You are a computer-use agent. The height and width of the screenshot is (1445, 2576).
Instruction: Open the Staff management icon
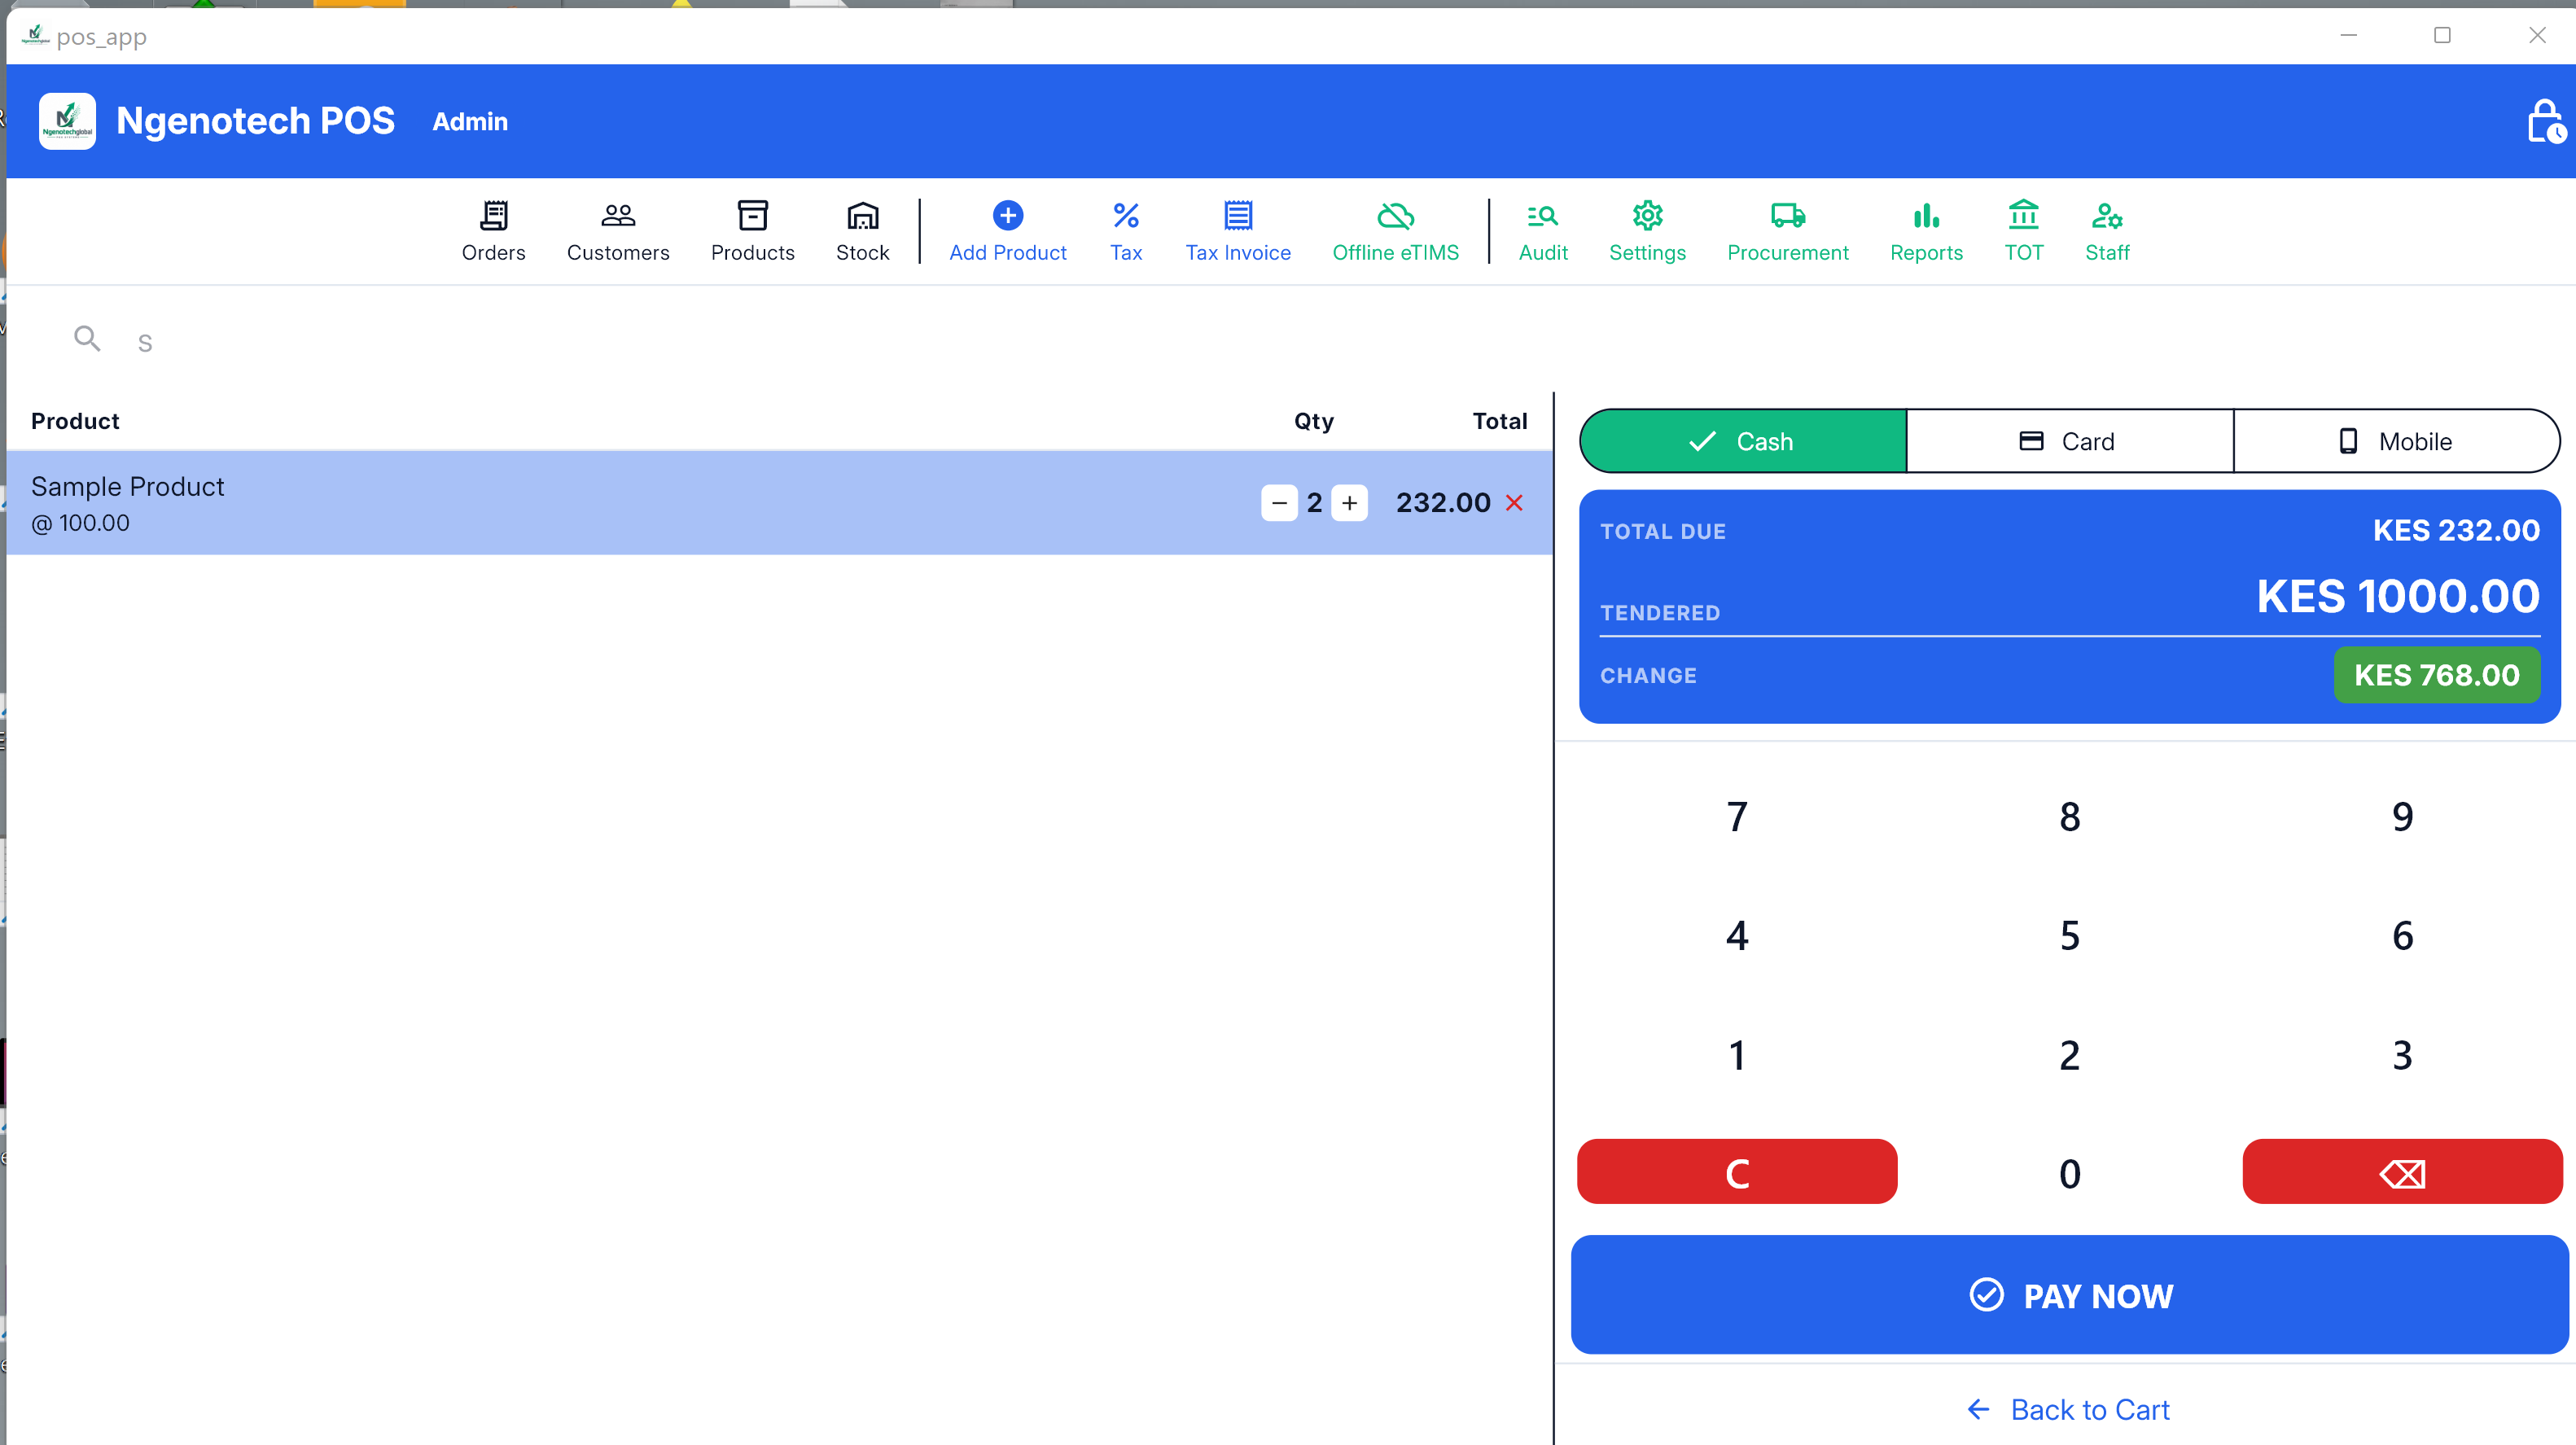click(2106, 215)
